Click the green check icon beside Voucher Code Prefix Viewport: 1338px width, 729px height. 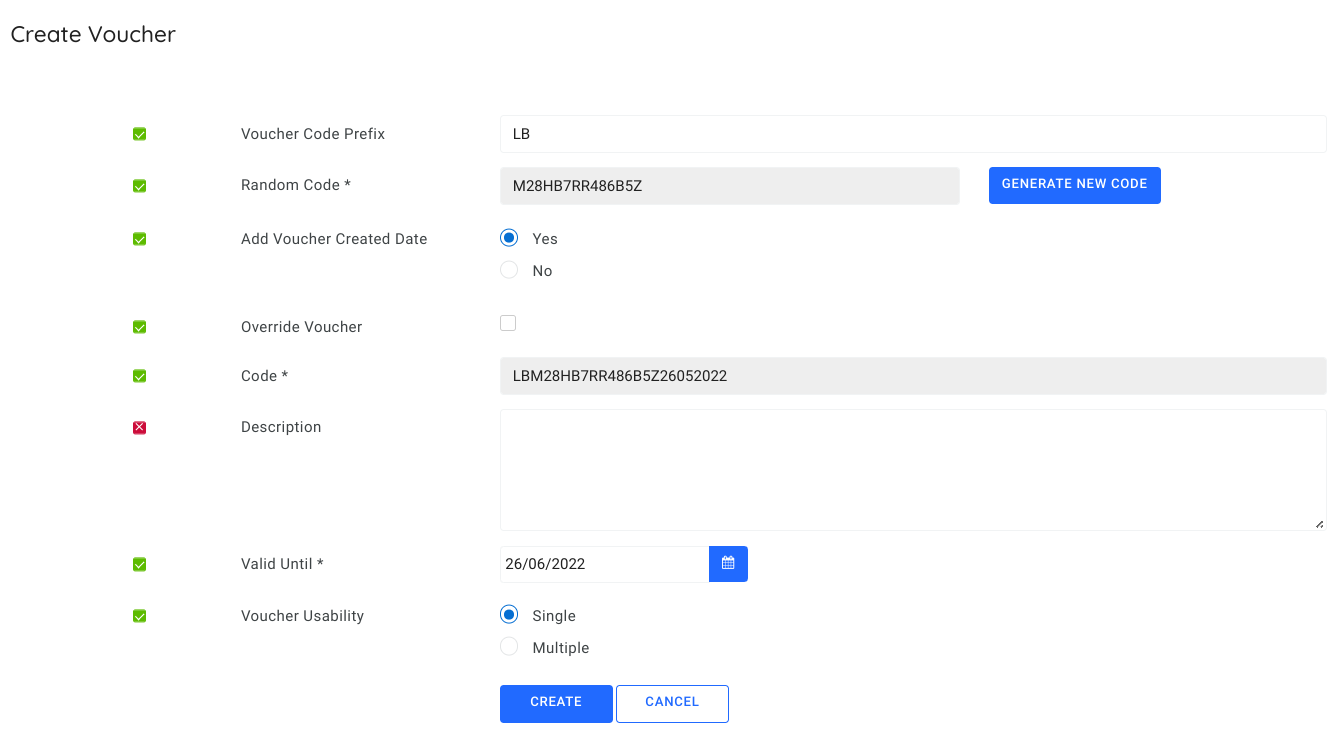tap(139, 133)
